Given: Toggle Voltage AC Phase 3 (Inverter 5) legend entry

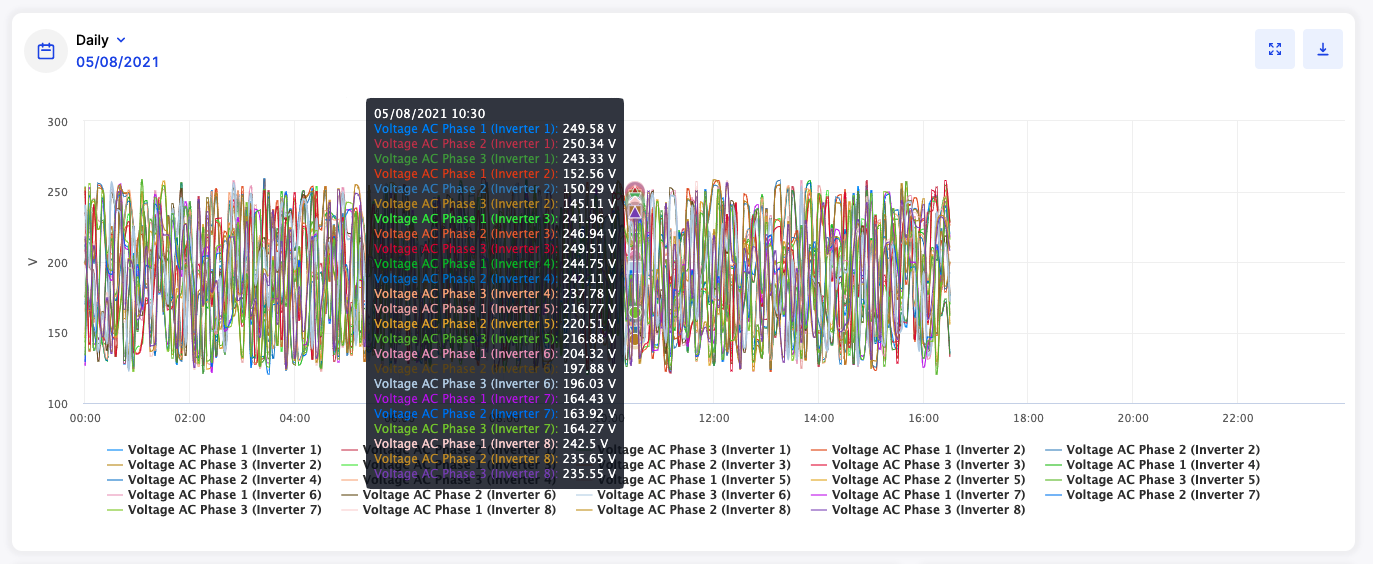Looking at the screenshot, I should click(1162, 480).
